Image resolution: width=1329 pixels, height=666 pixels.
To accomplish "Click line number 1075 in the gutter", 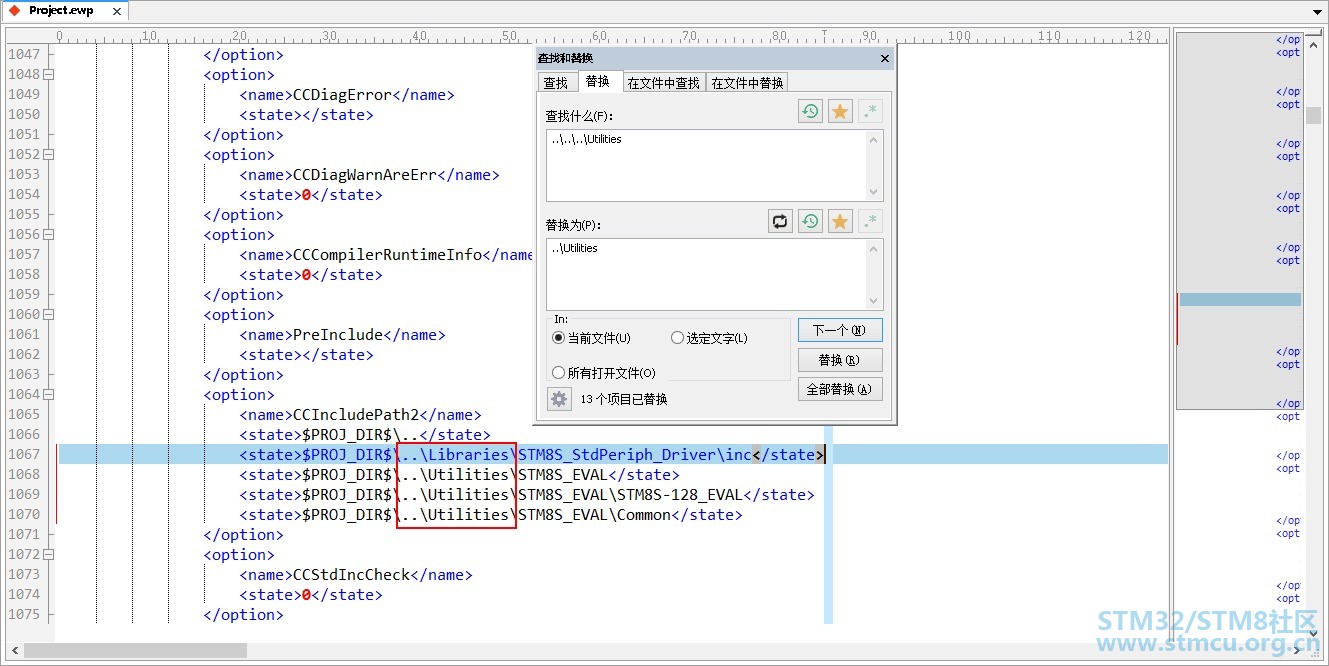I will [x=24, y=615].
